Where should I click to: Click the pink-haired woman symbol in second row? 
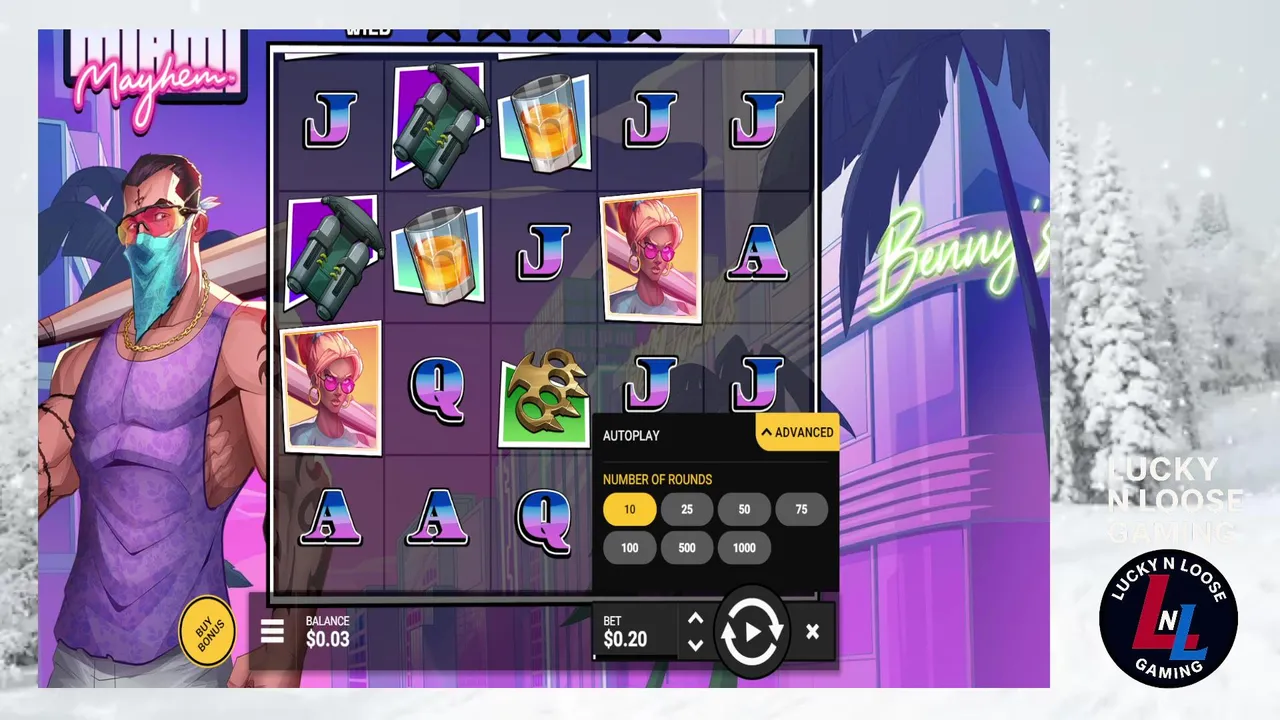pos(651,254)
